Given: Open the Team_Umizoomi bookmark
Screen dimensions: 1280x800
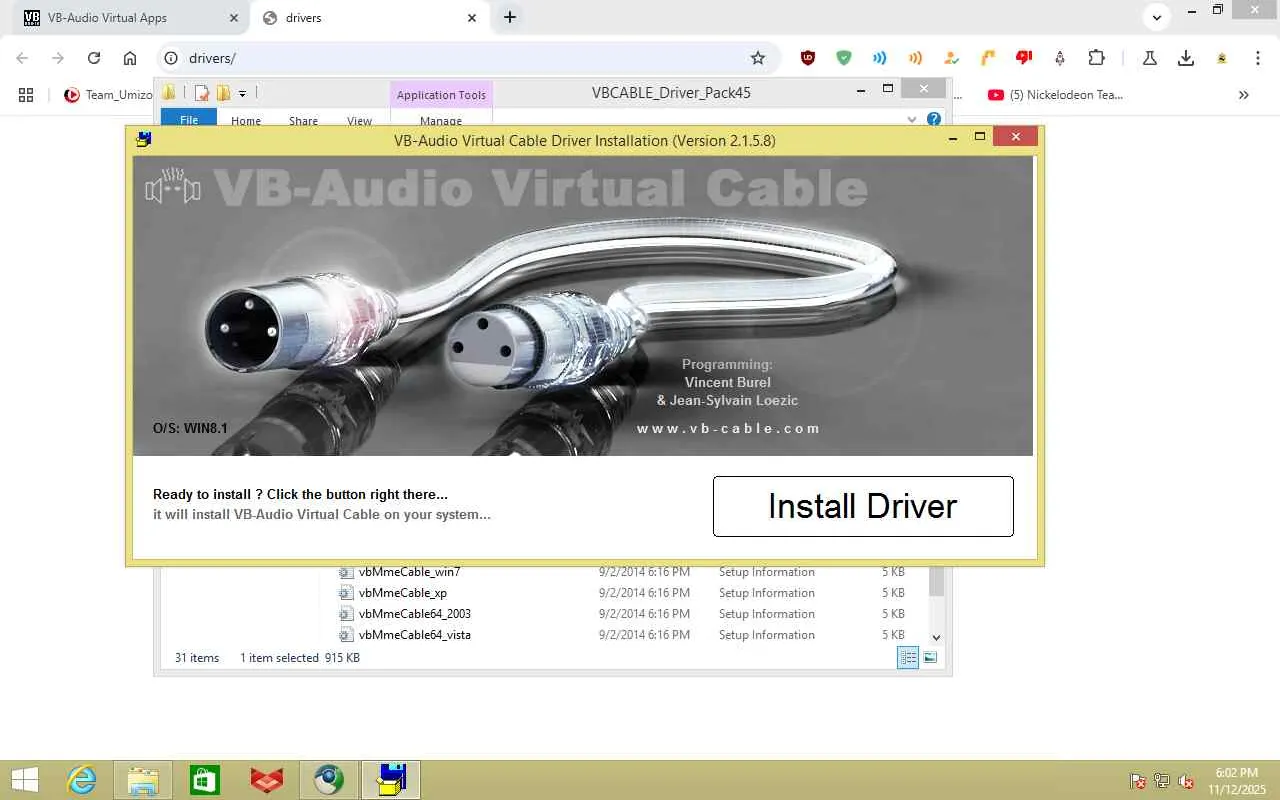Looking at the screenshot, I should pos(108,95).
